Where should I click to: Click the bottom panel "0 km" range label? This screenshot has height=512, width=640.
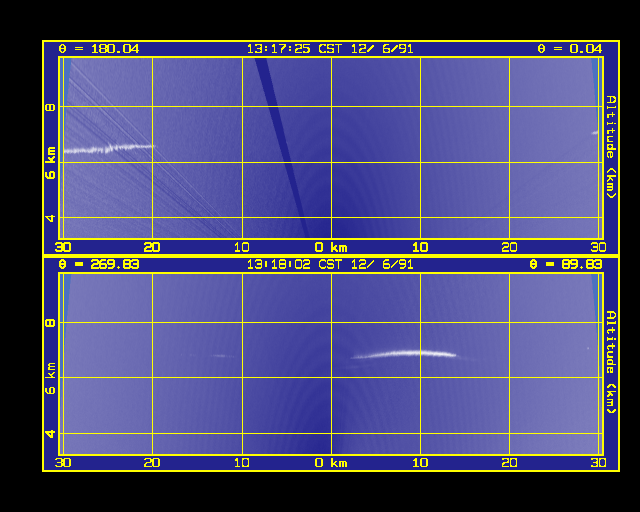pyautogui.click(x=331, y=463)
